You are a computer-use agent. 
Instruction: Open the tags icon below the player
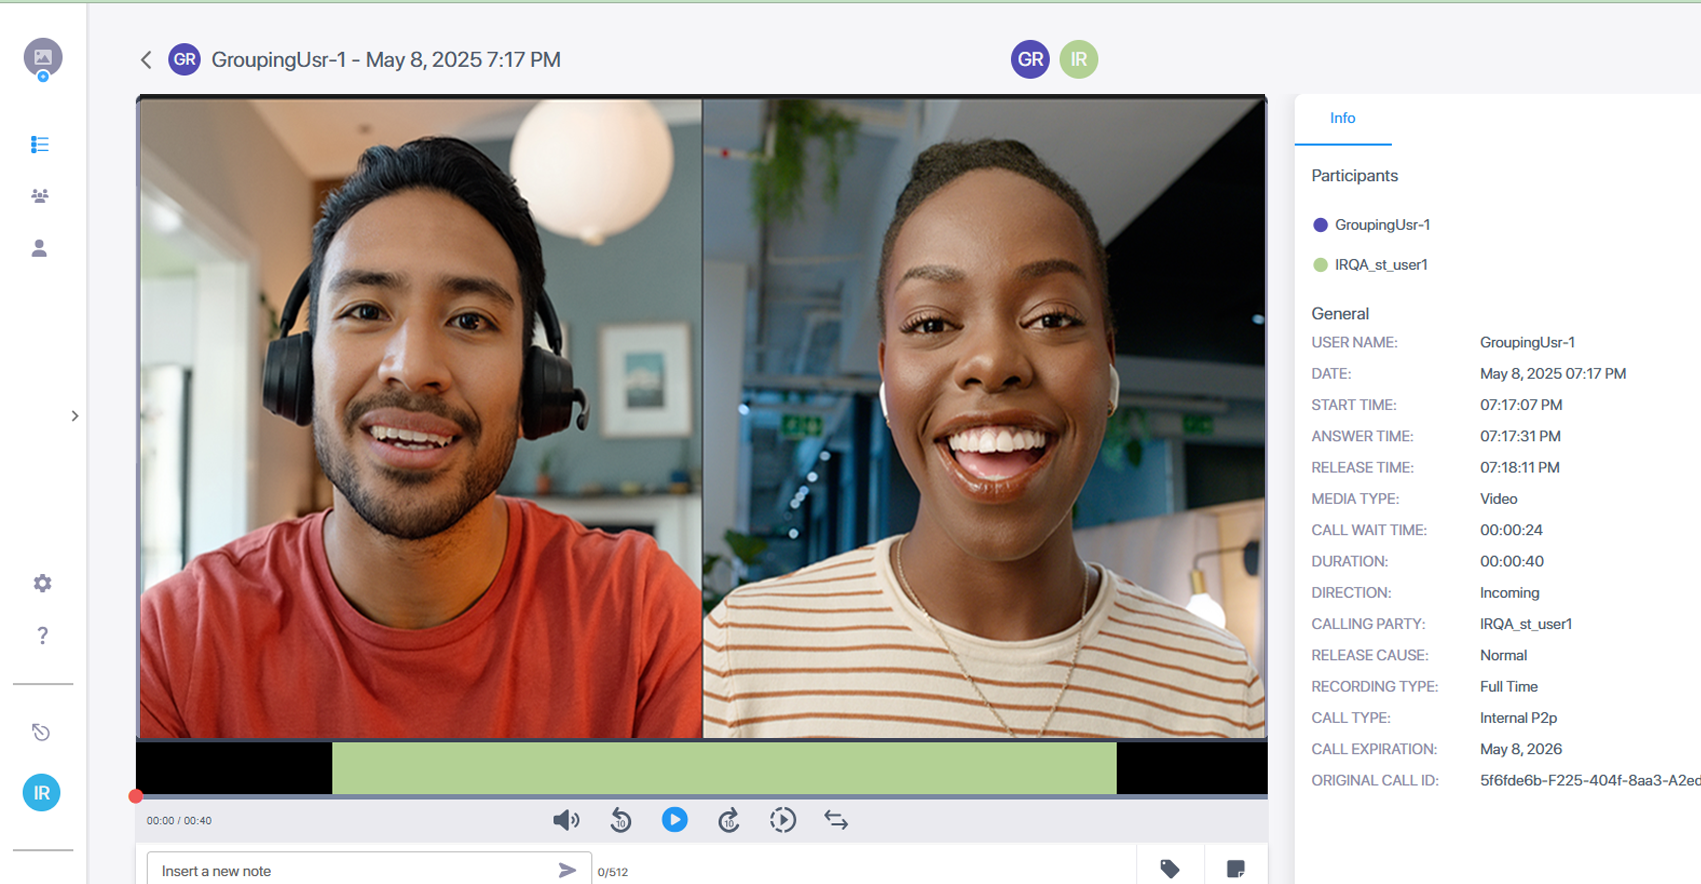click(1169, 868)
